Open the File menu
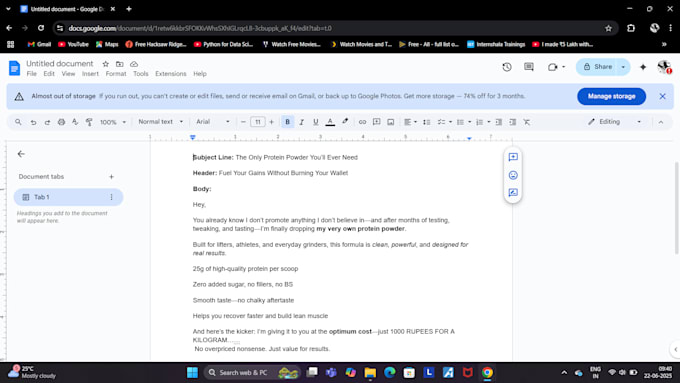Screen dimensions: 680x383 click(32, 74)
